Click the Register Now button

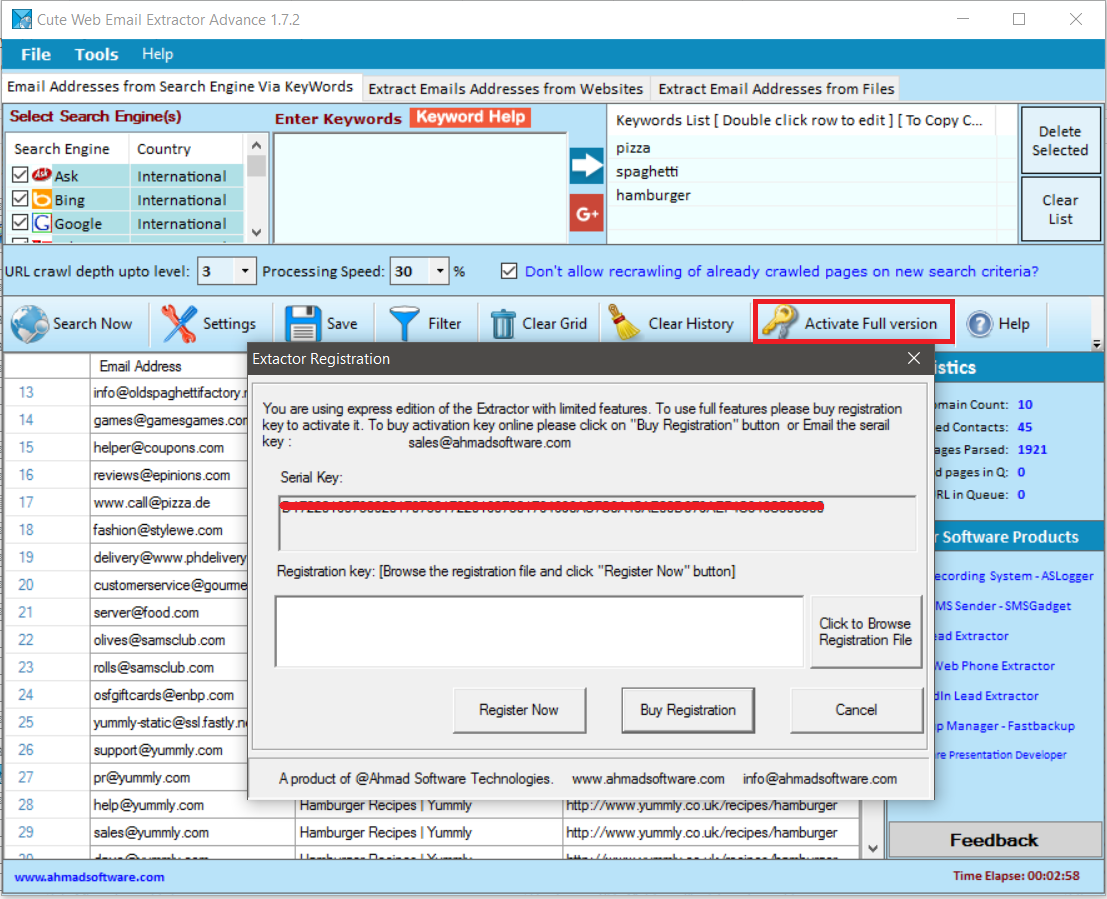tap(519, 710)
